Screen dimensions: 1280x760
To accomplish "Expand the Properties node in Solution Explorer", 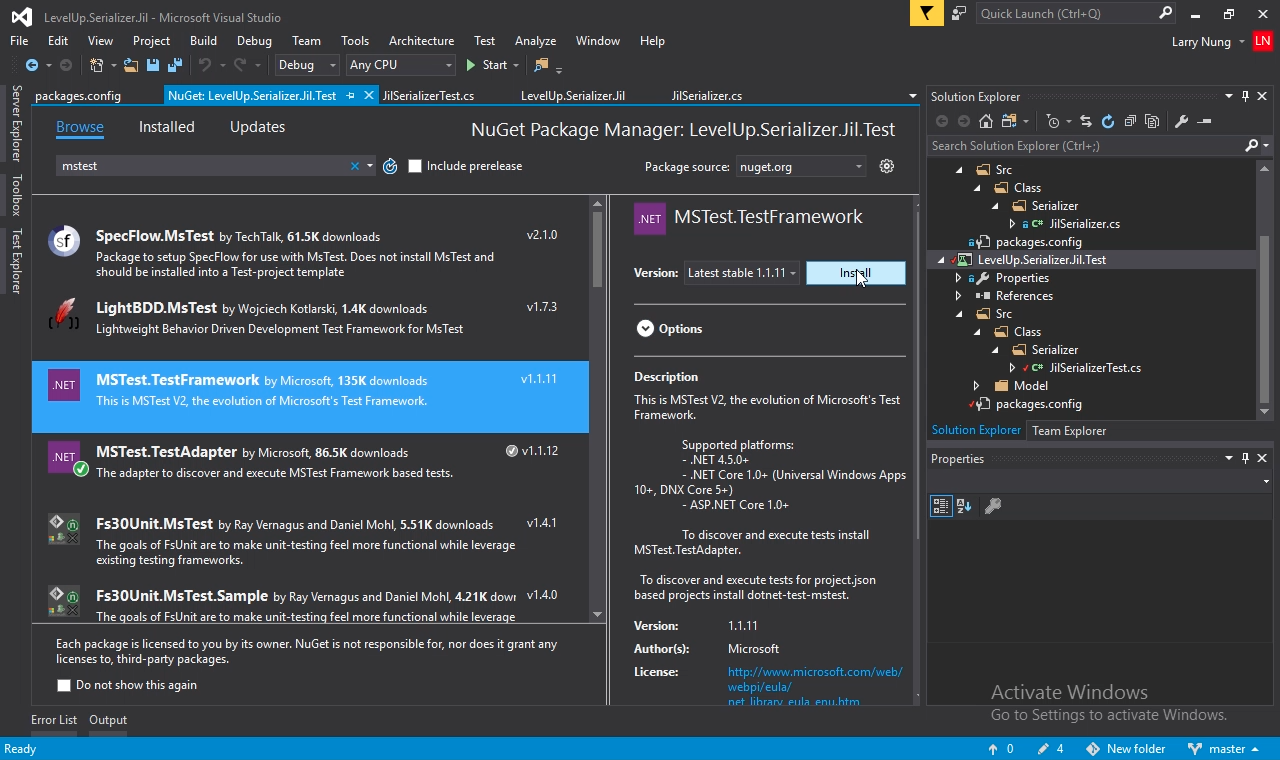I will pos(959,278).
